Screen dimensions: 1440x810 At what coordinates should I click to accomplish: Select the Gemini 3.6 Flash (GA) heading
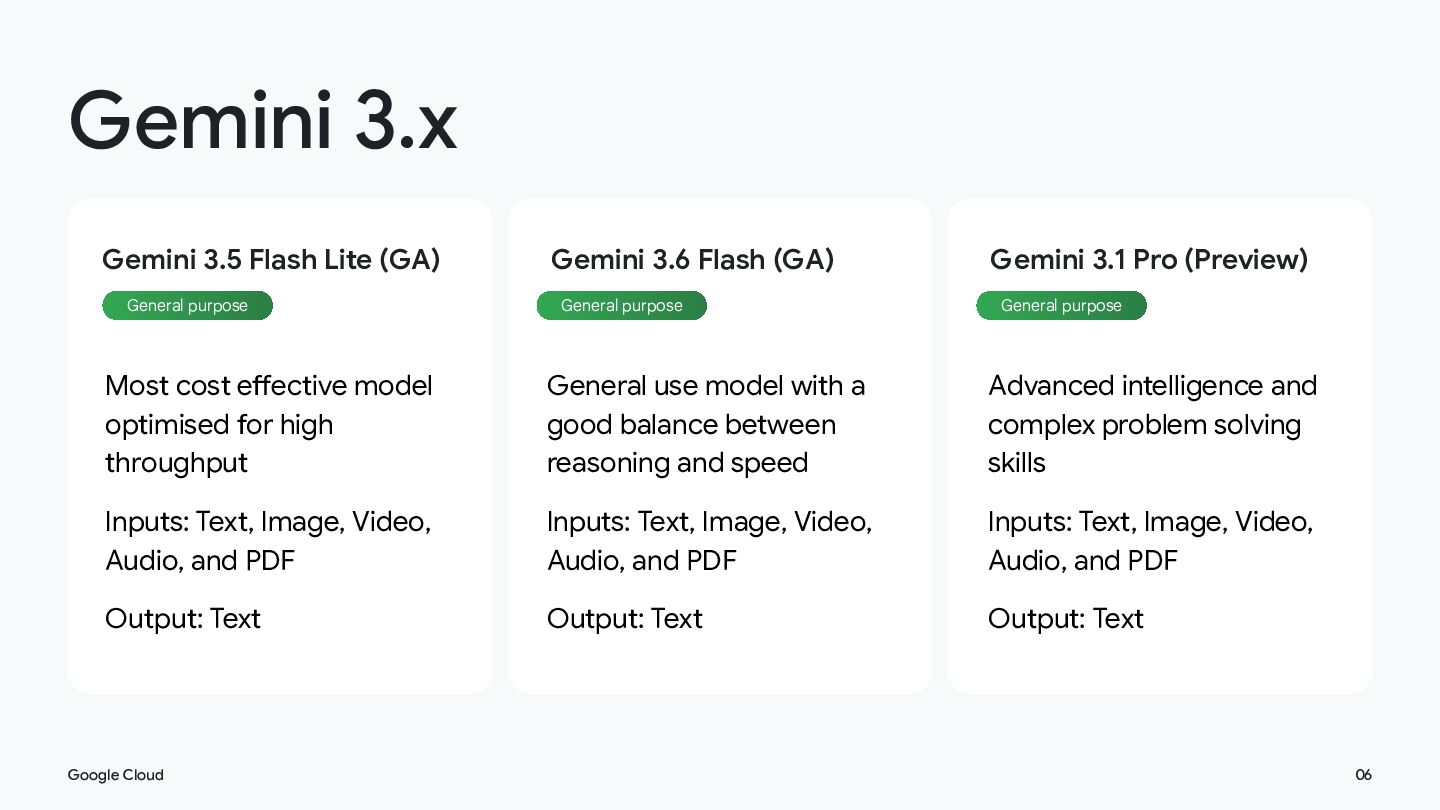[x=692, y=260]
